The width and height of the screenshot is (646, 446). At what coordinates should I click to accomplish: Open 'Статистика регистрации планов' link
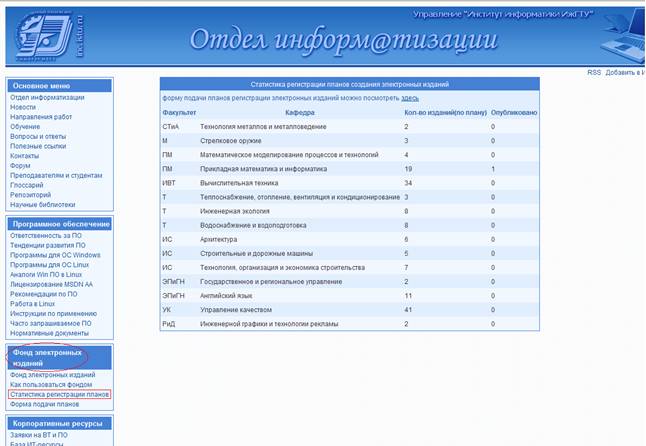click(x=60, y=395)
